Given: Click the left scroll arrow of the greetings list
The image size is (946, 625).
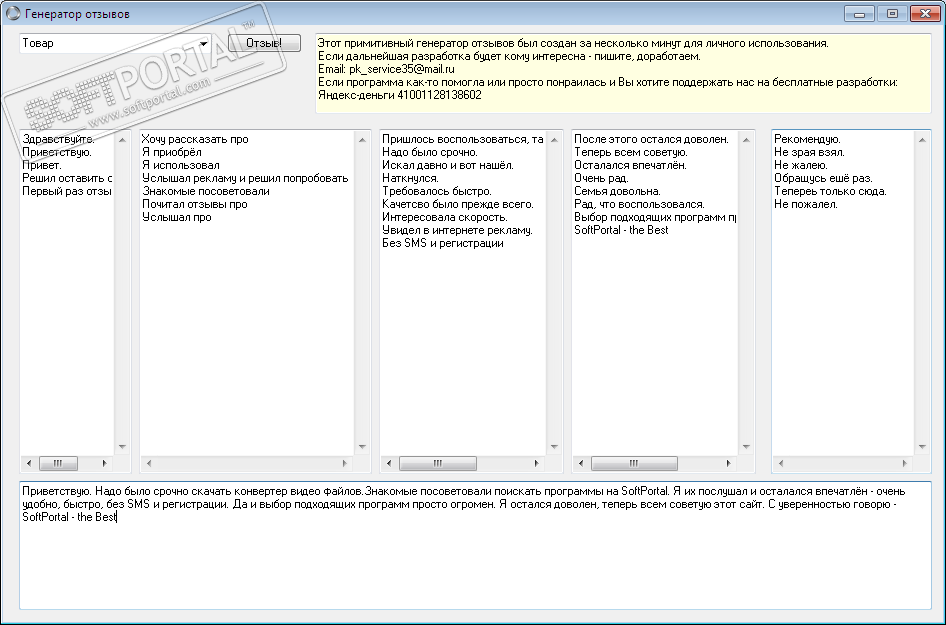Looking at the screenshot, I should point(29,463).
